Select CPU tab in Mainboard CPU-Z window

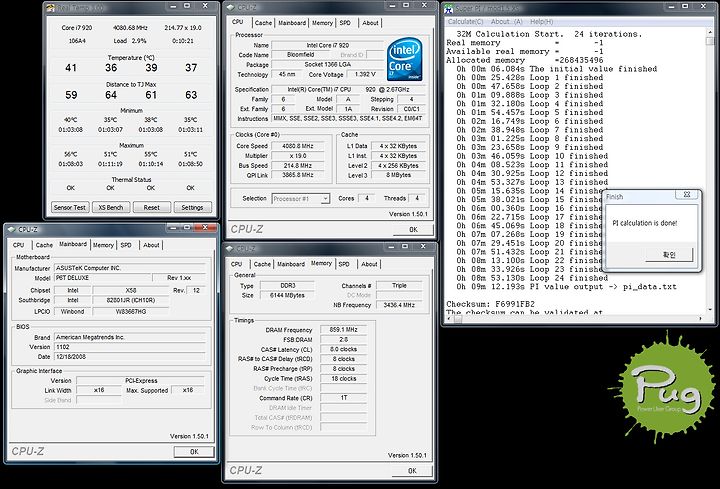pyautogui.click(x=18, y=245)
